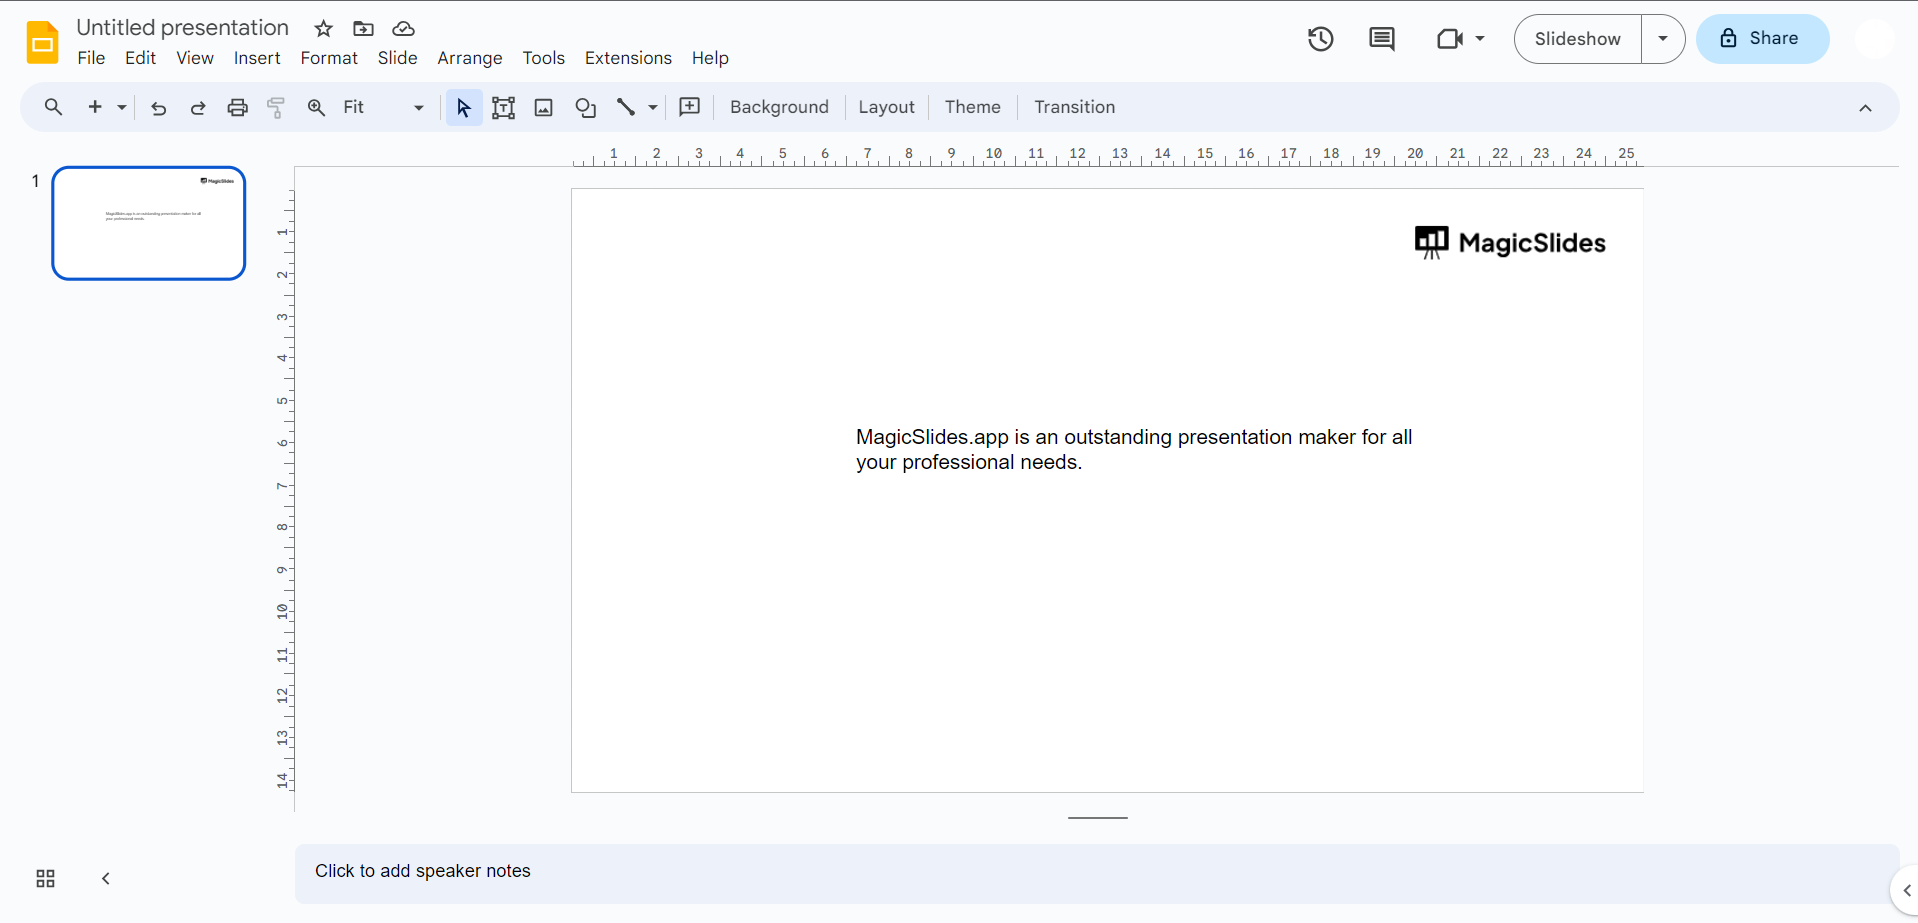The width and height of the screenshot is (1918, 923).
Task: Open the shape tool
Action: 586,108
